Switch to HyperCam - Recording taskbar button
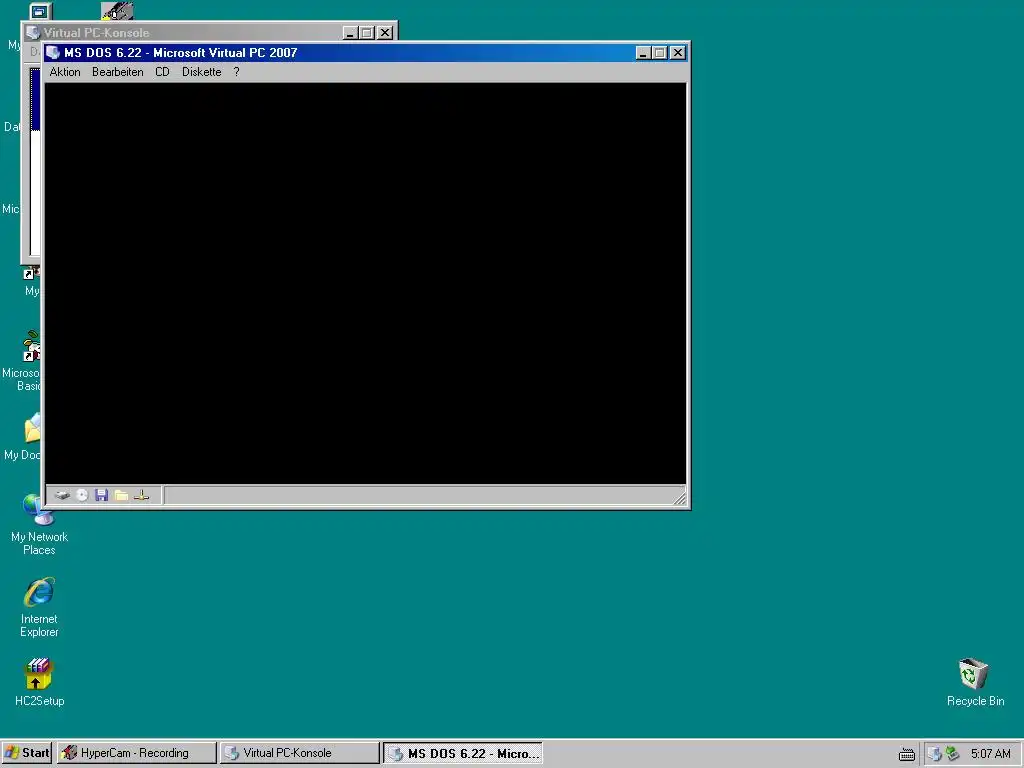Screen dimensions: 1024x768 coord(136,753)
